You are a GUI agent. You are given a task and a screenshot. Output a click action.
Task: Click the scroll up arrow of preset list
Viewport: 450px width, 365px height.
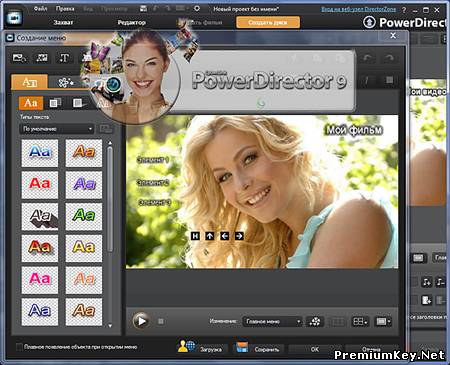point(110,143)
